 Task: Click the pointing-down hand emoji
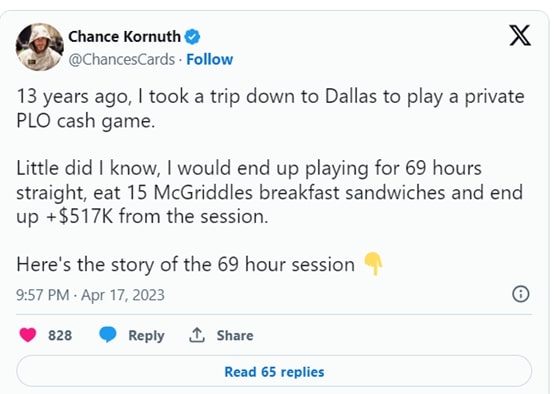[373, 264]
